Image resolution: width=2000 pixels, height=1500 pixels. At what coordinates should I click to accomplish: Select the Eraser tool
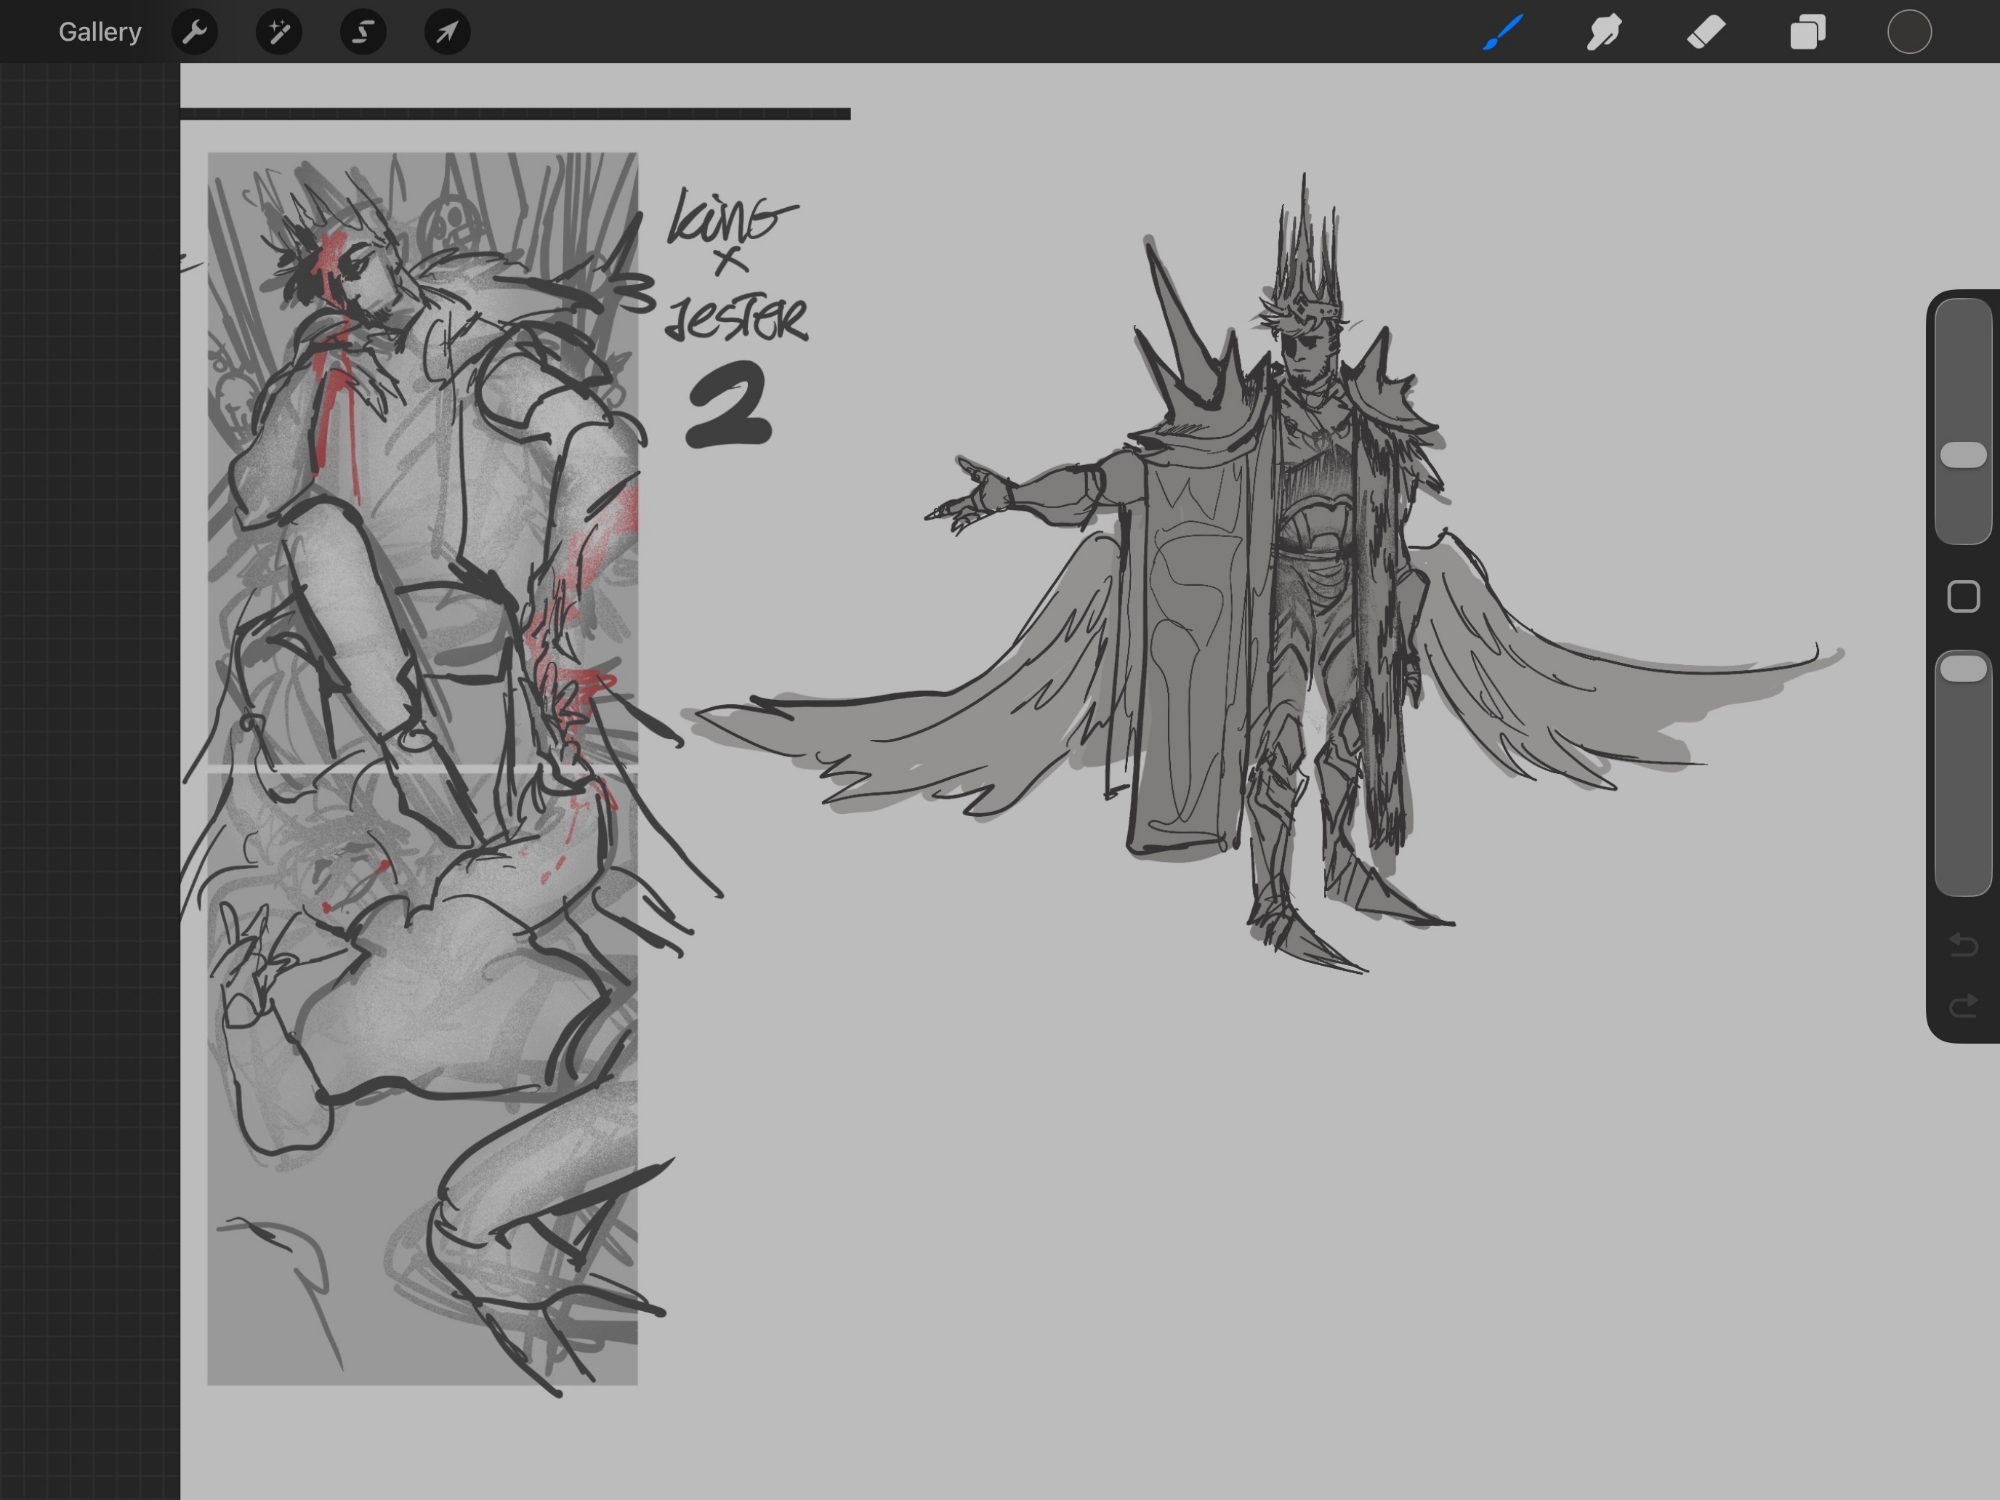coord(1706,32)
